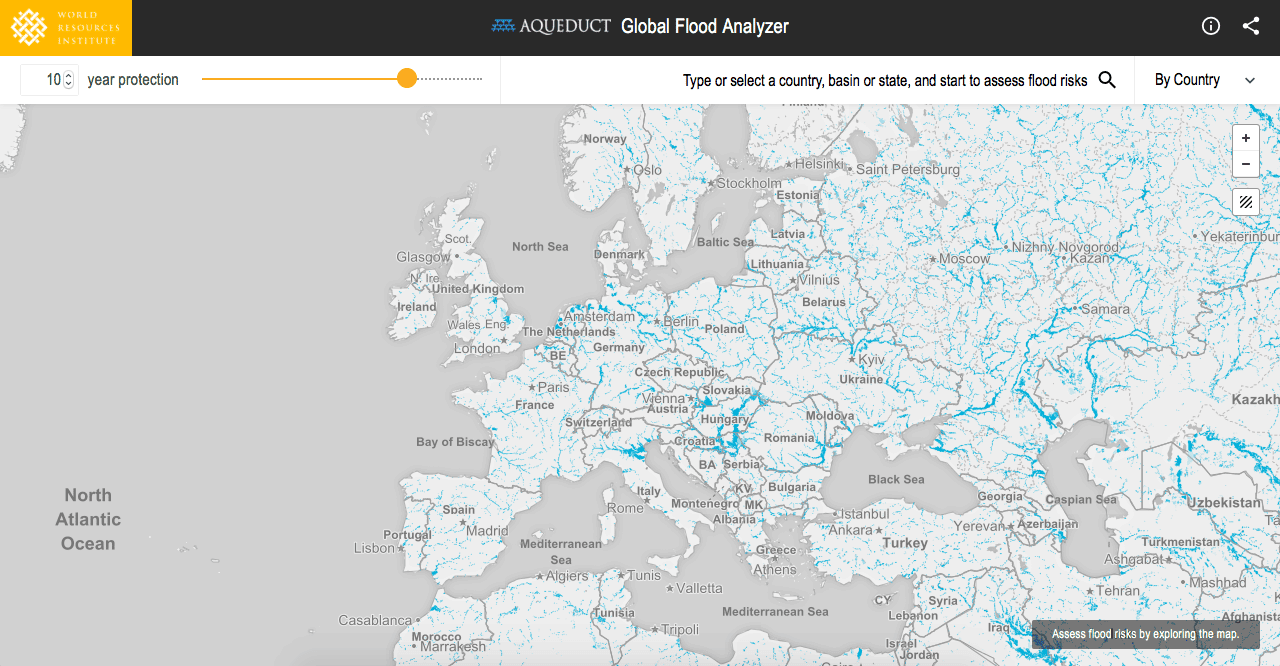Click 'Stockholm' city label
Viewport: 1280px width, 666px height.
click(x=749, y=184)
